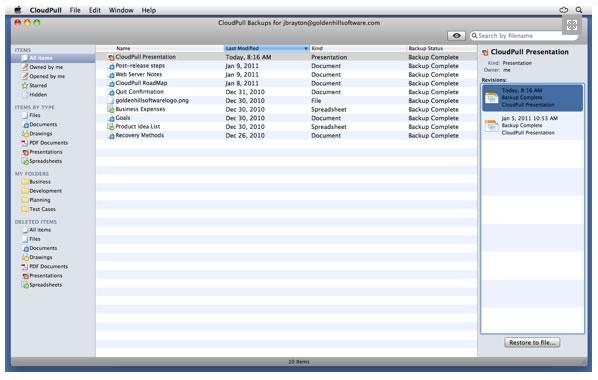Open the Help menu
The image size is (598, 380).
click(149, 10)
